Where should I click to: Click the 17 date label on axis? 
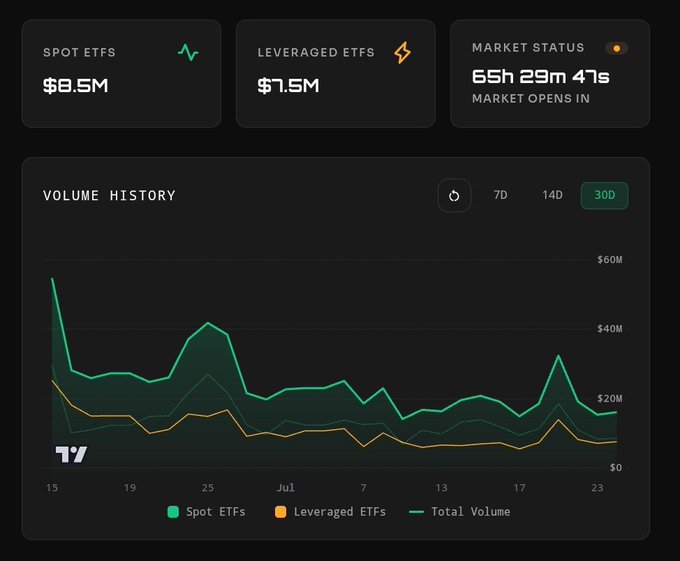coord(520,488)
